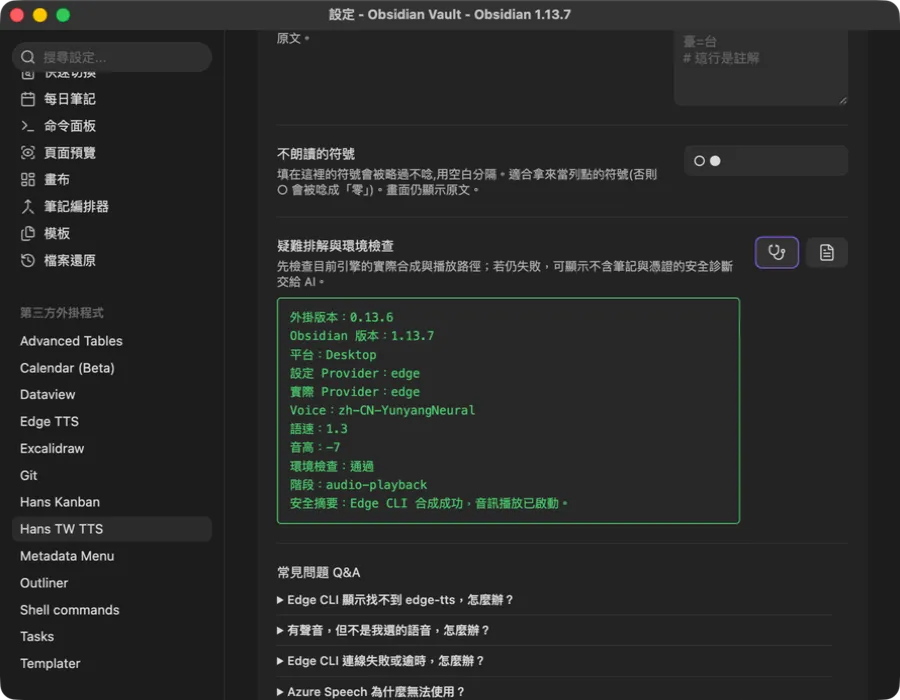Click the search magnifier icon in settings

pos(28,57)
